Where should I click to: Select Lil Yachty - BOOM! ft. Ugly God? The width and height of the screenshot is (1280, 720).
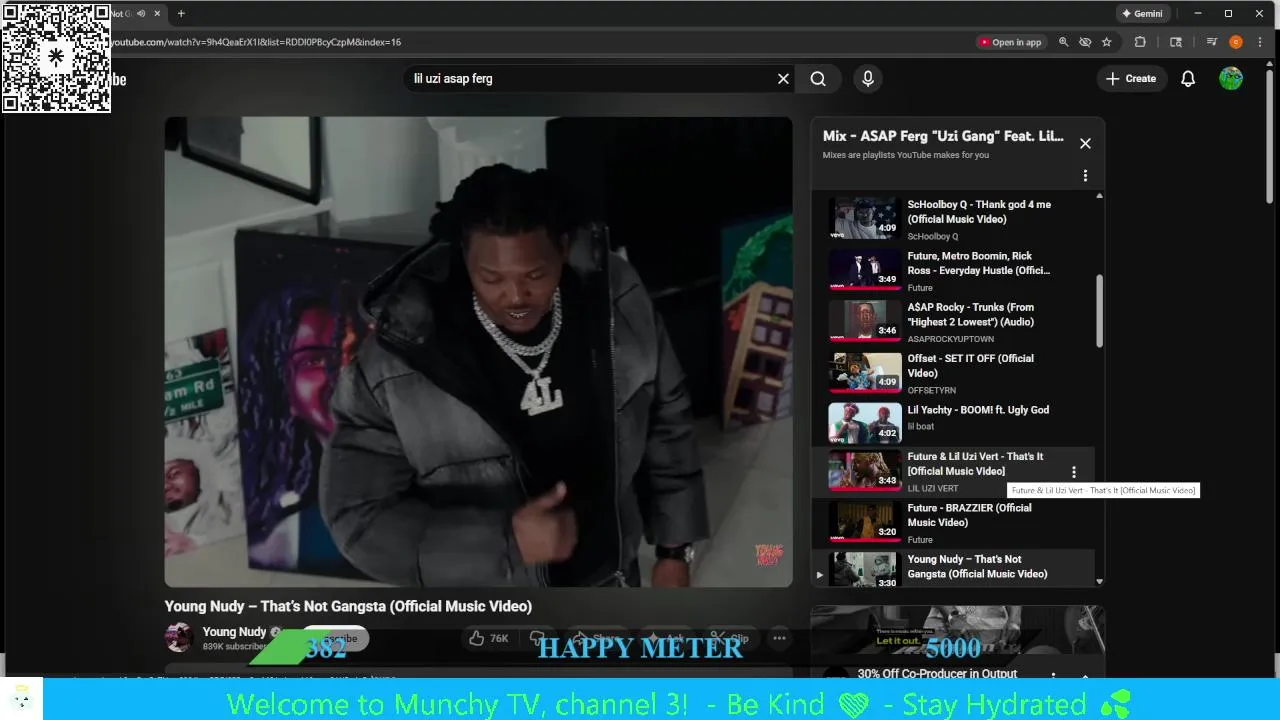tap(953, 421)
